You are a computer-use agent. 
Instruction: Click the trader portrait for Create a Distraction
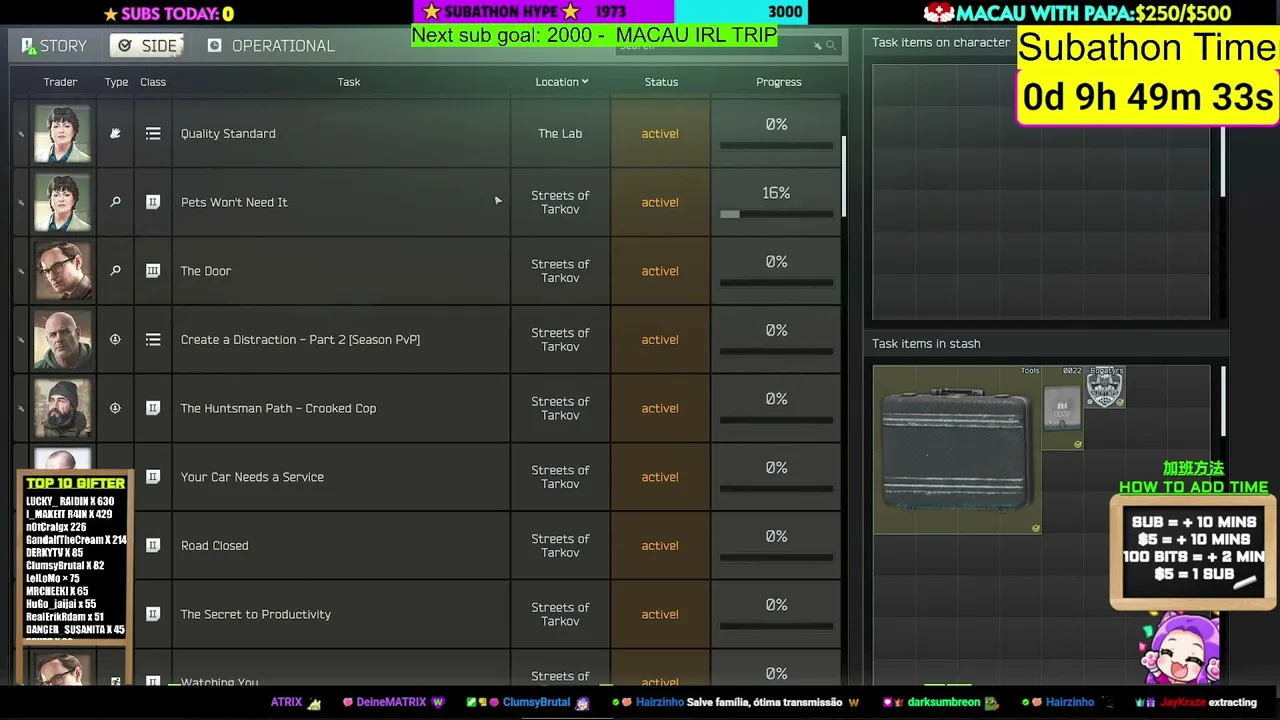[62, 340]
